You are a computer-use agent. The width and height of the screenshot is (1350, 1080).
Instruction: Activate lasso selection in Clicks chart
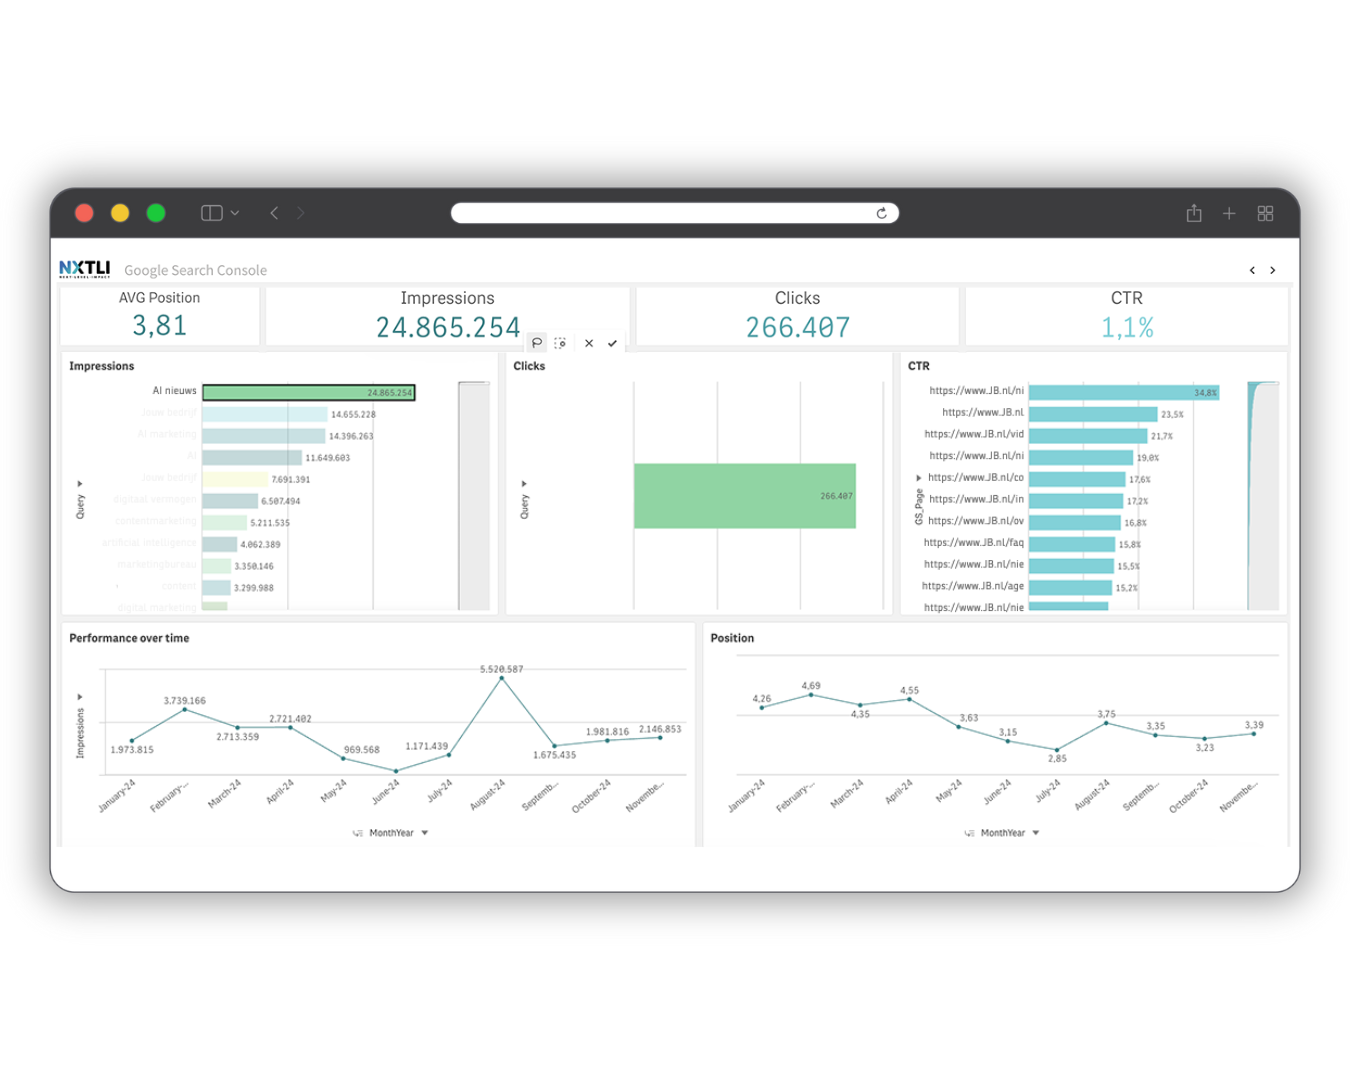537,343
